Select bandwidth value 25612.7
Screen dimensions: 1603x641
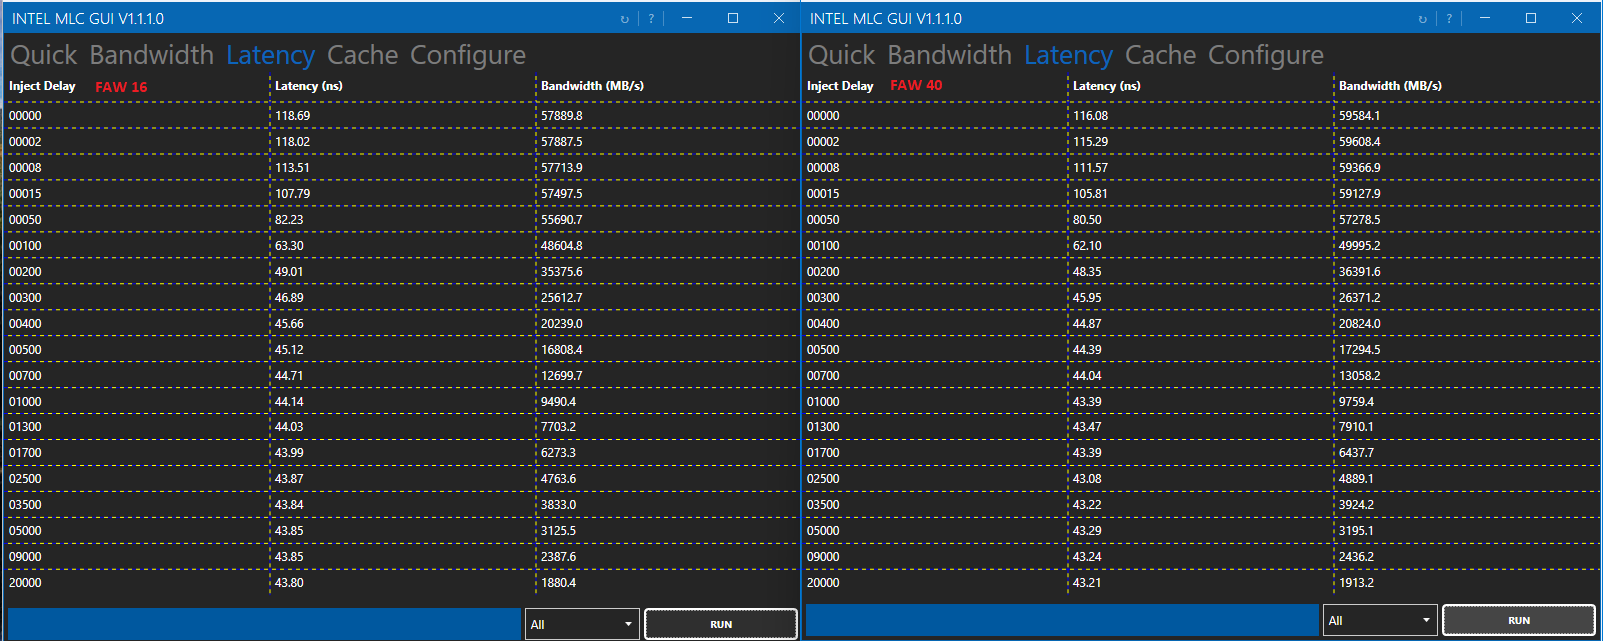coord(562,298)
